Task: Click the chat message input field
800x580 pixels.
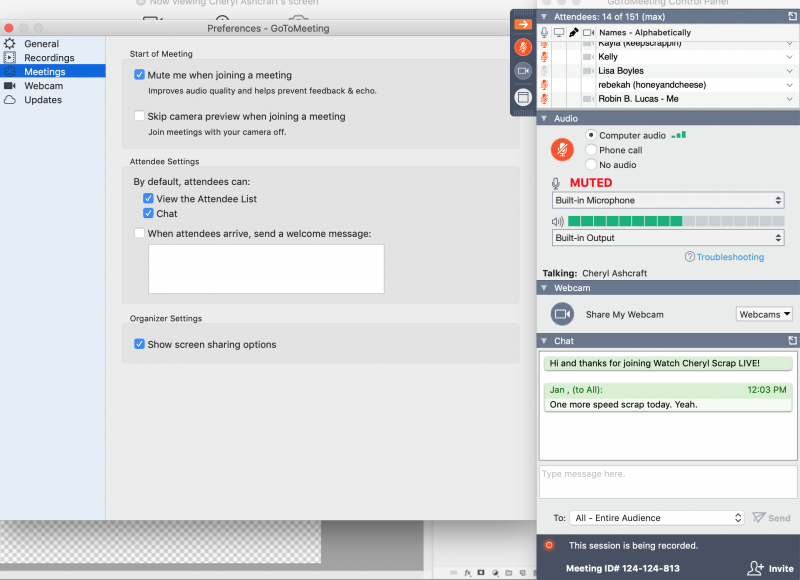Action: [668, 482]
